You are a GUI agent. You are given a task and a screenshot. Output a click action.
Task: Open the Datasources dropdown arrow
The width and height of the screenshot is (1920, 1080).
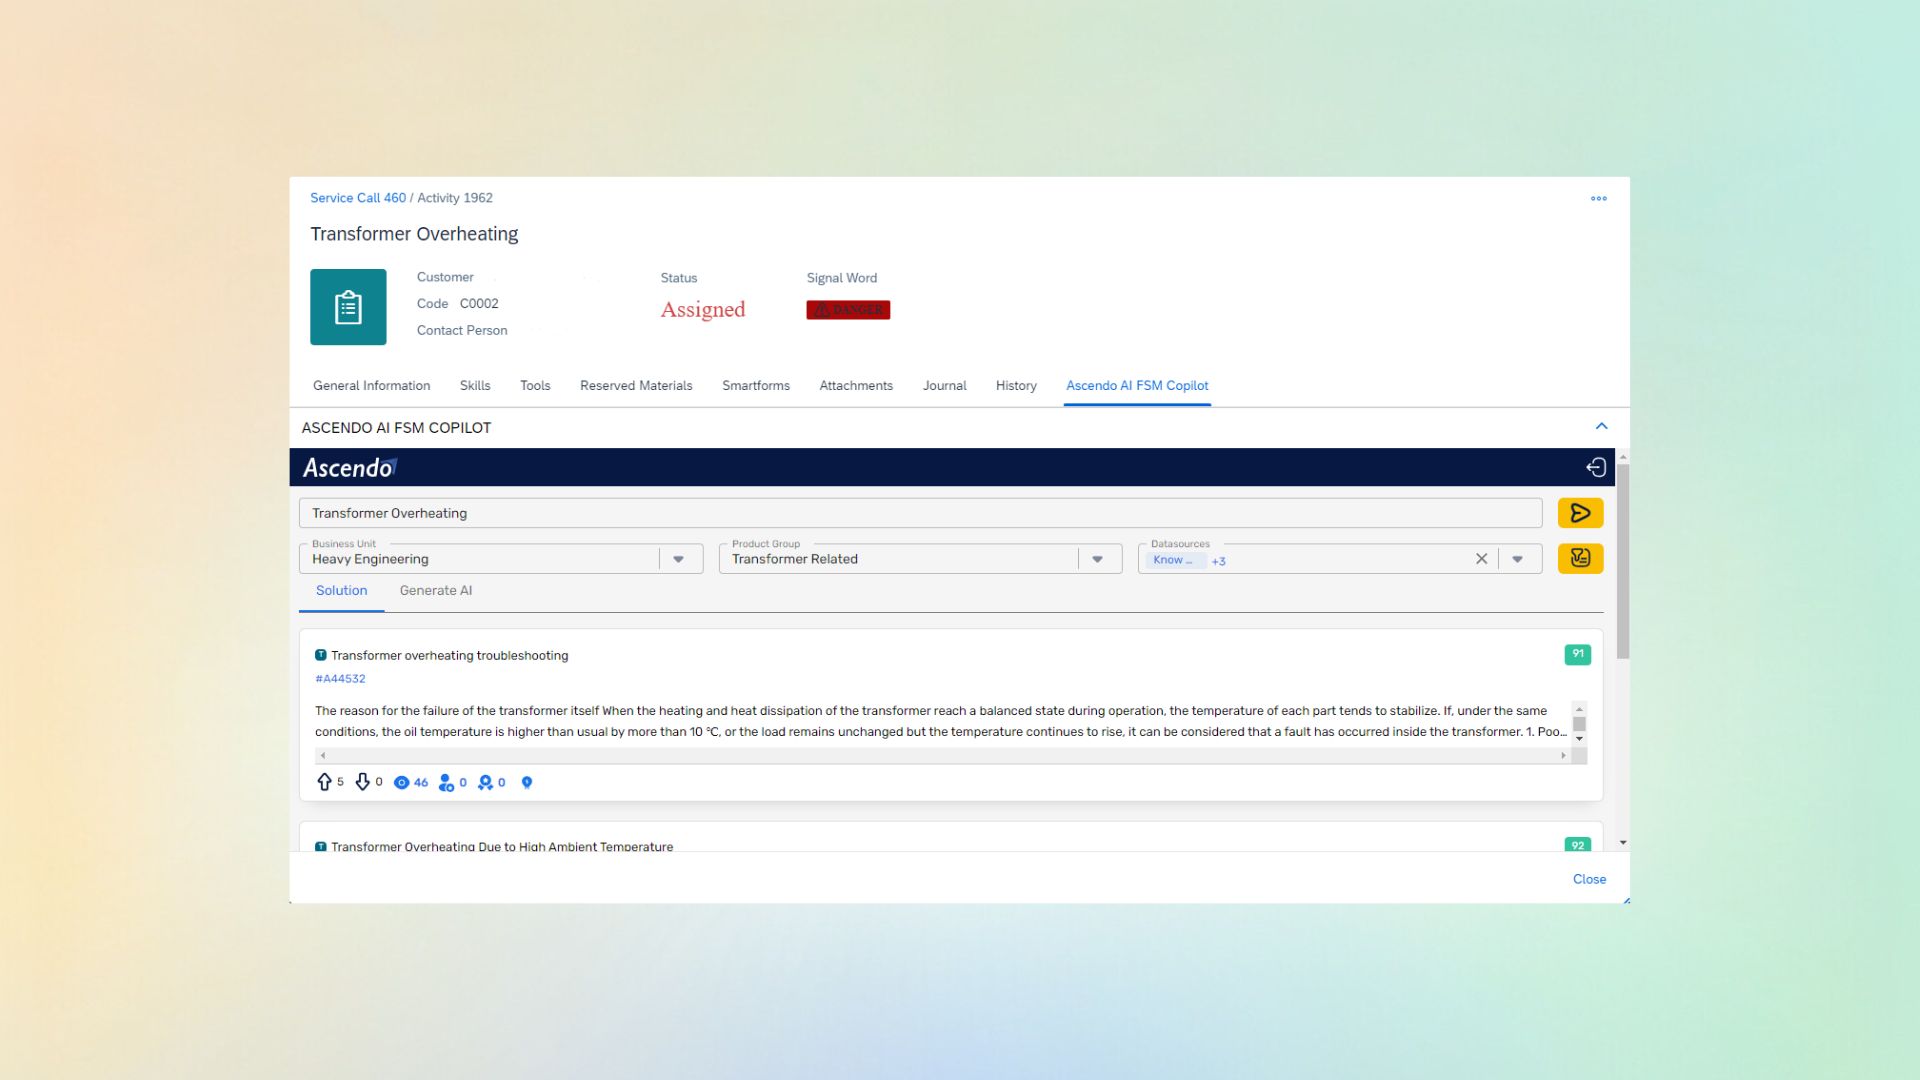1518,559
